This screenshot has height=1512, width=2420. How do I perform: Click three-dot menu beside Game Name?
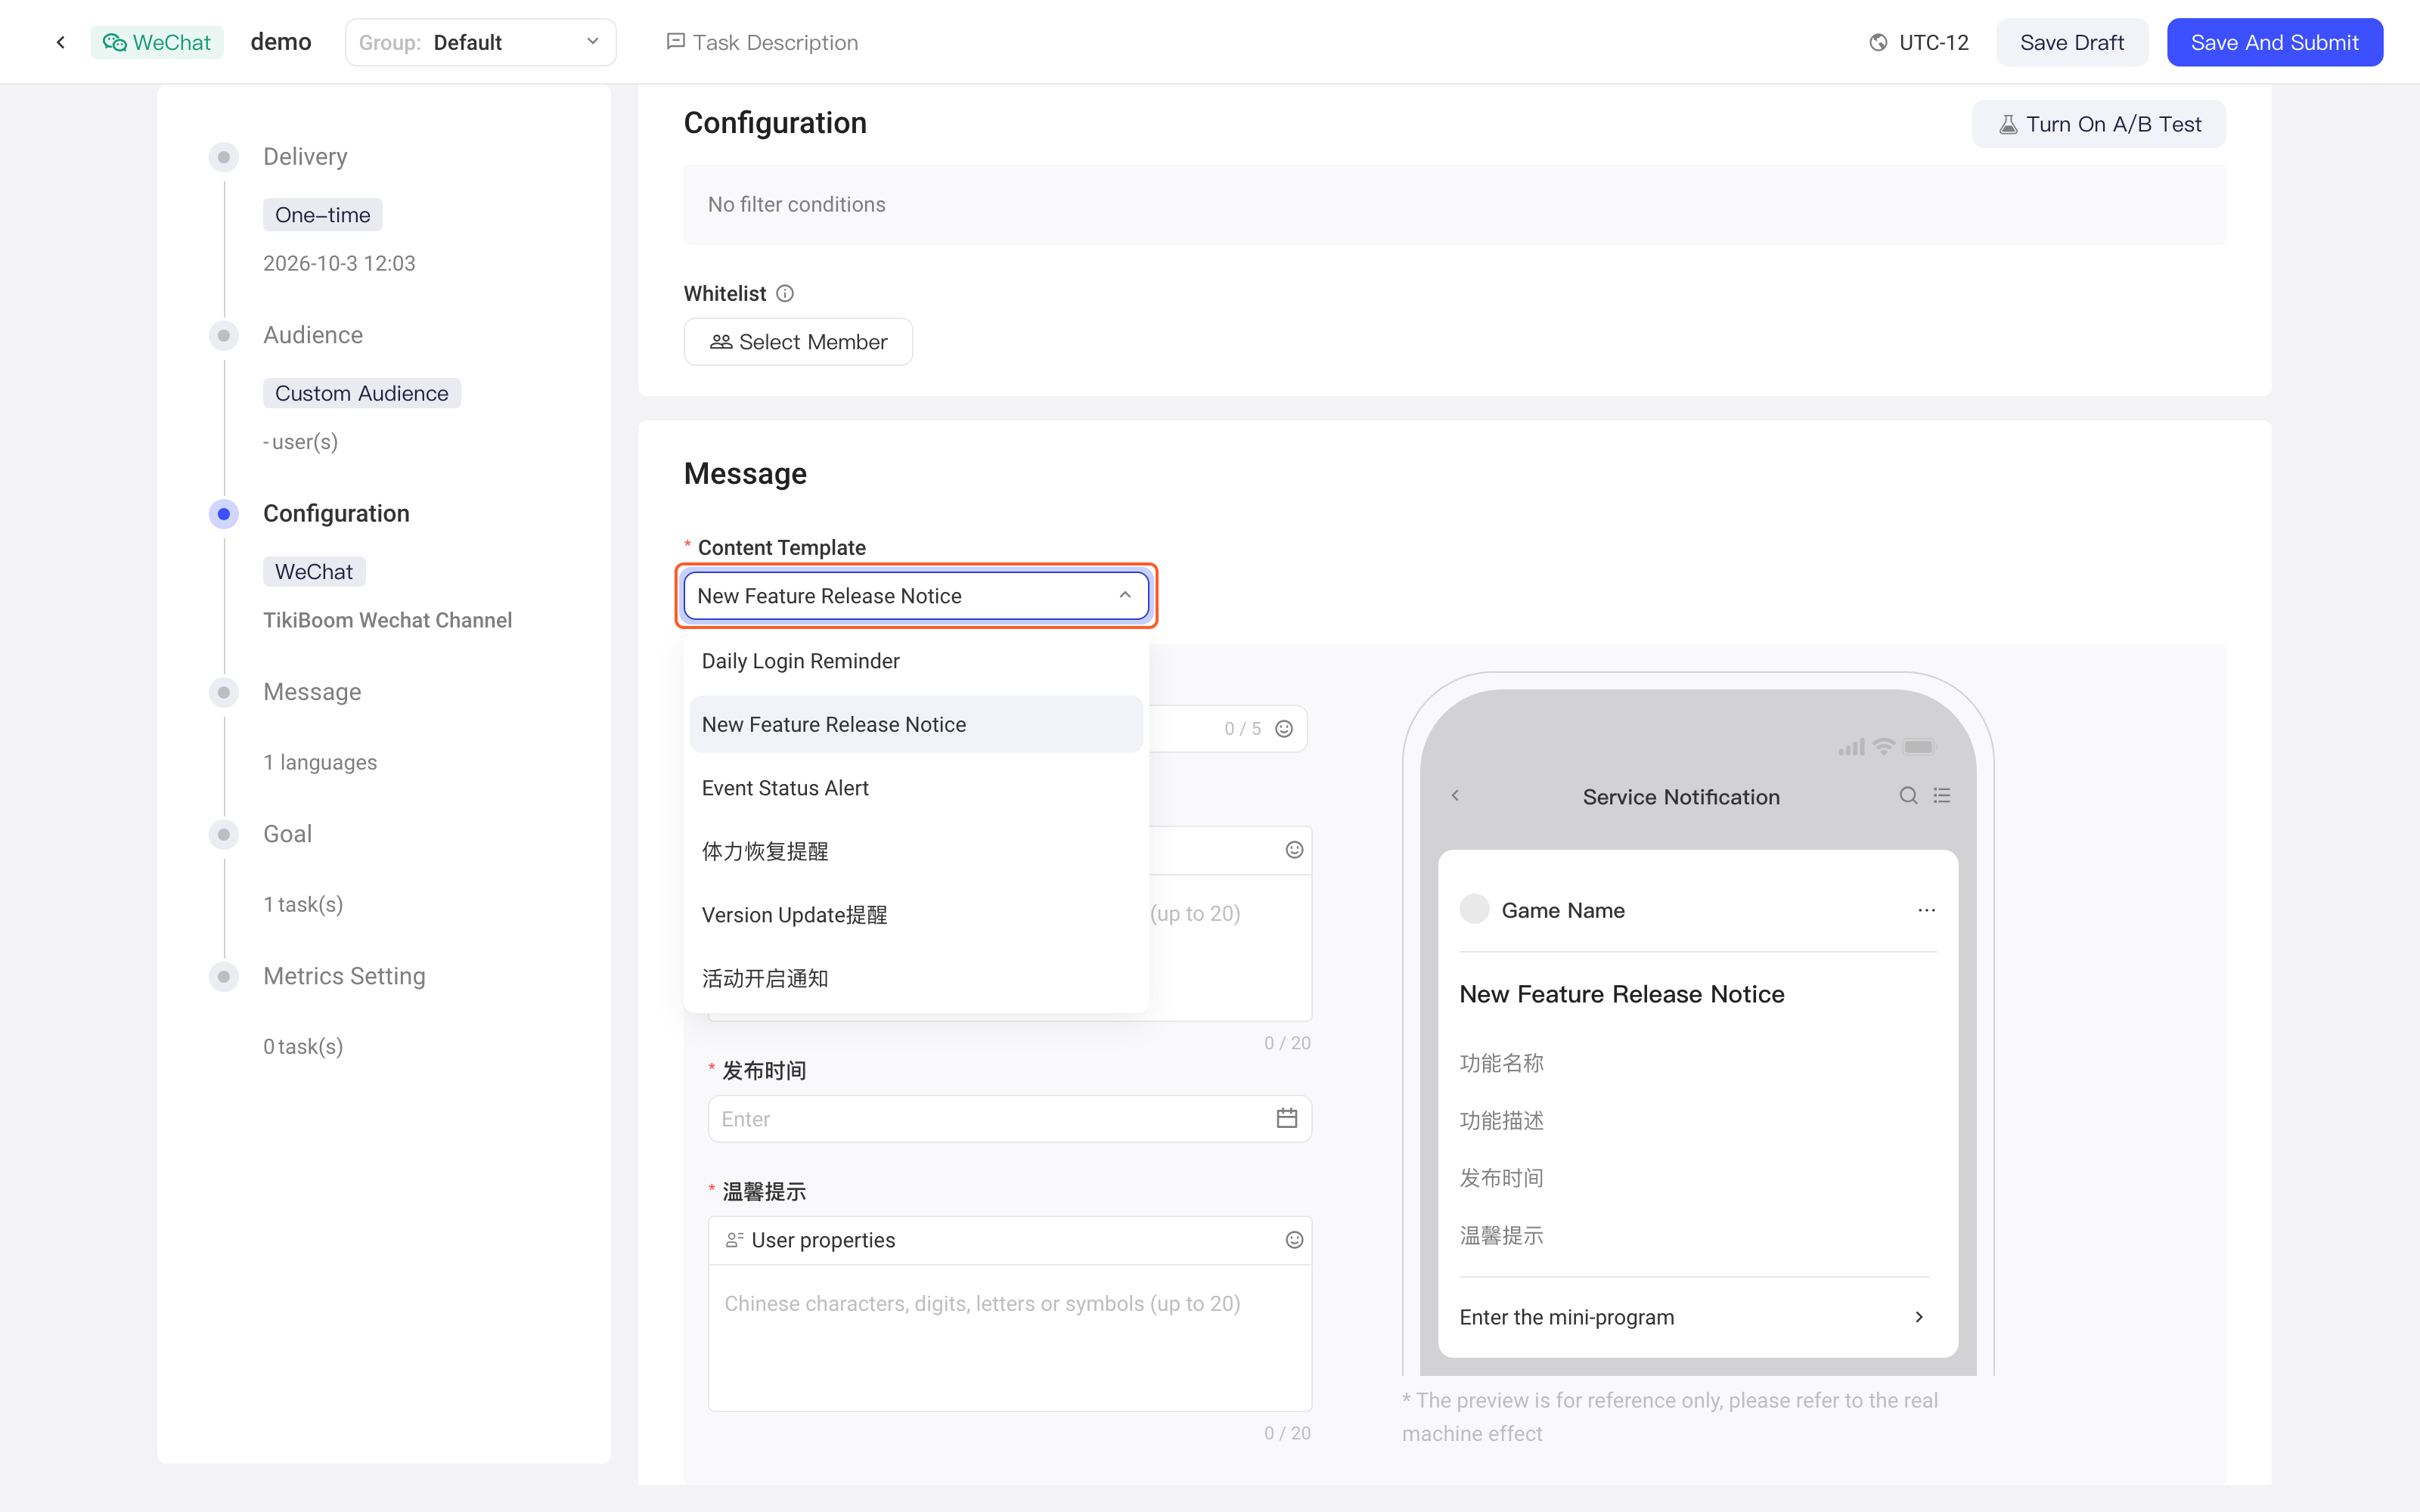(1927, 910)
